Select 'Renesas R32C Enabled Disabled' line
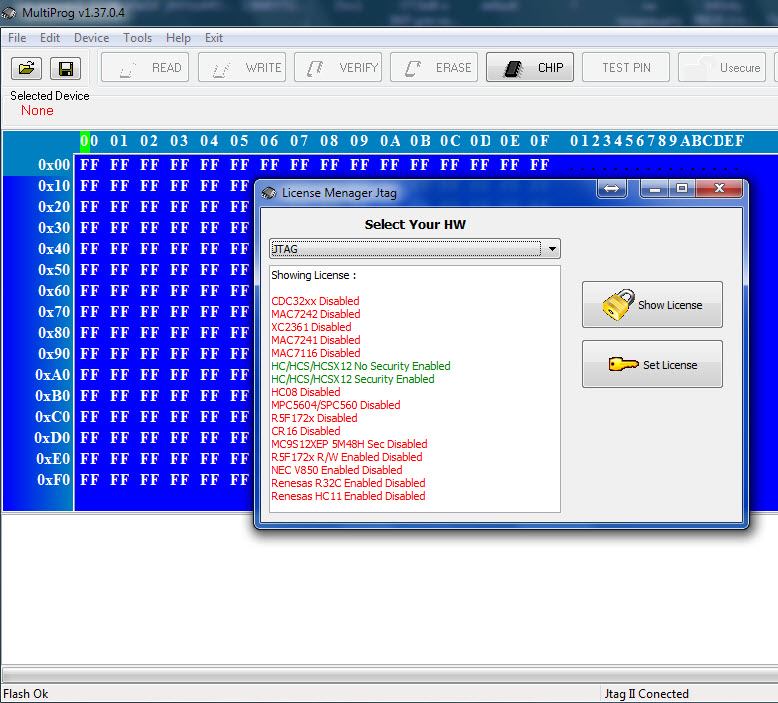Image resolution: width=778 pixels, height=703 pixels. coord(348,483)
